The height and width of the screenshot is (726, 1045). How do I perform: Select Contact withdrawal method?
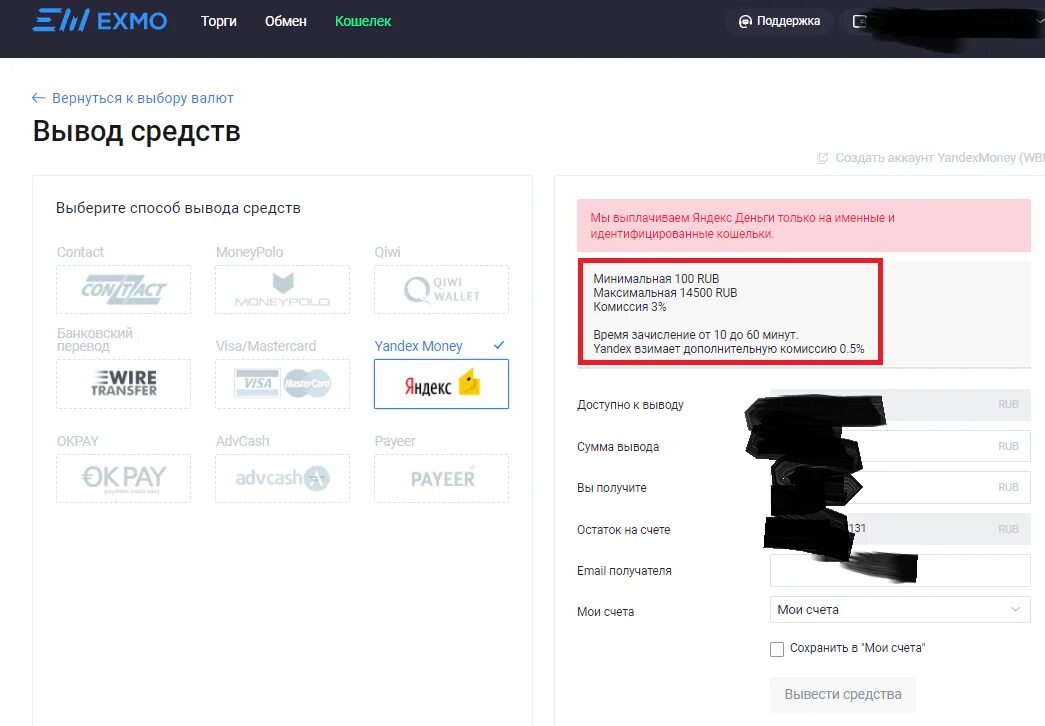pyautogui.click(x=123, y=289)
